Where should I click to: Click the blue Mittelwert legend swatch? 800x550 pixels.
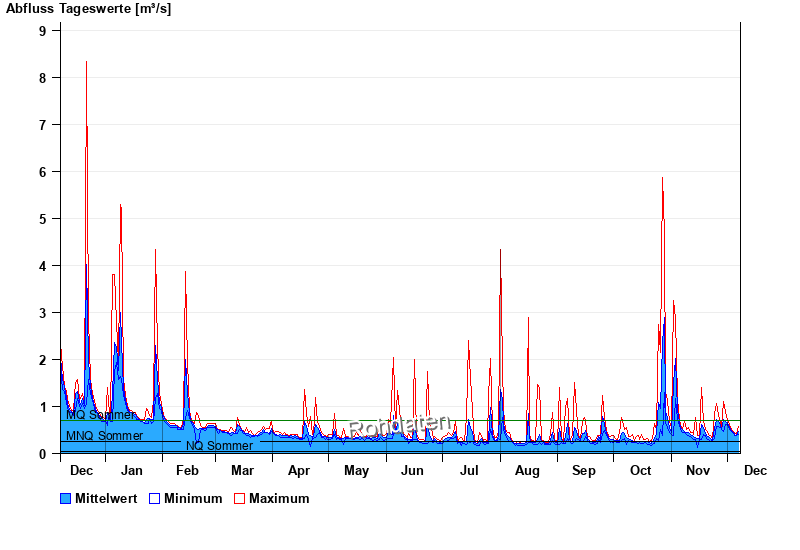[x=66, y=498]
